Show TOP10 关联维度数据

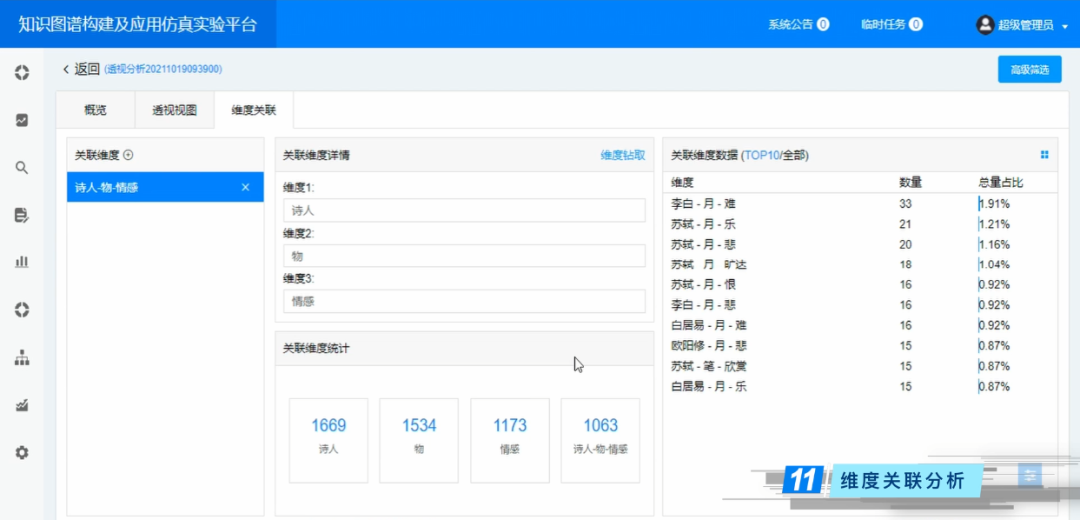pyautogui.click(x=761, y=156)
